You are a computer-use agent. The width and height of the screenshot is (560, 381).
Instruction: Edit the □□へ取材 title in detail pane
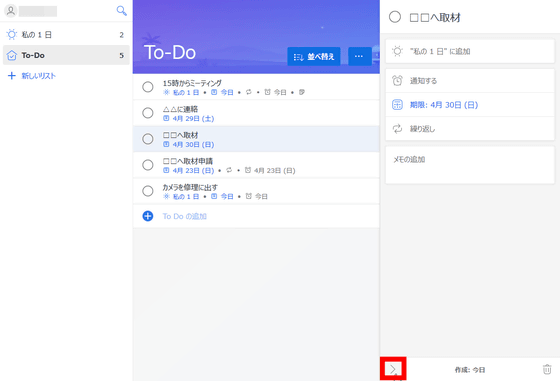click(435, 17)
